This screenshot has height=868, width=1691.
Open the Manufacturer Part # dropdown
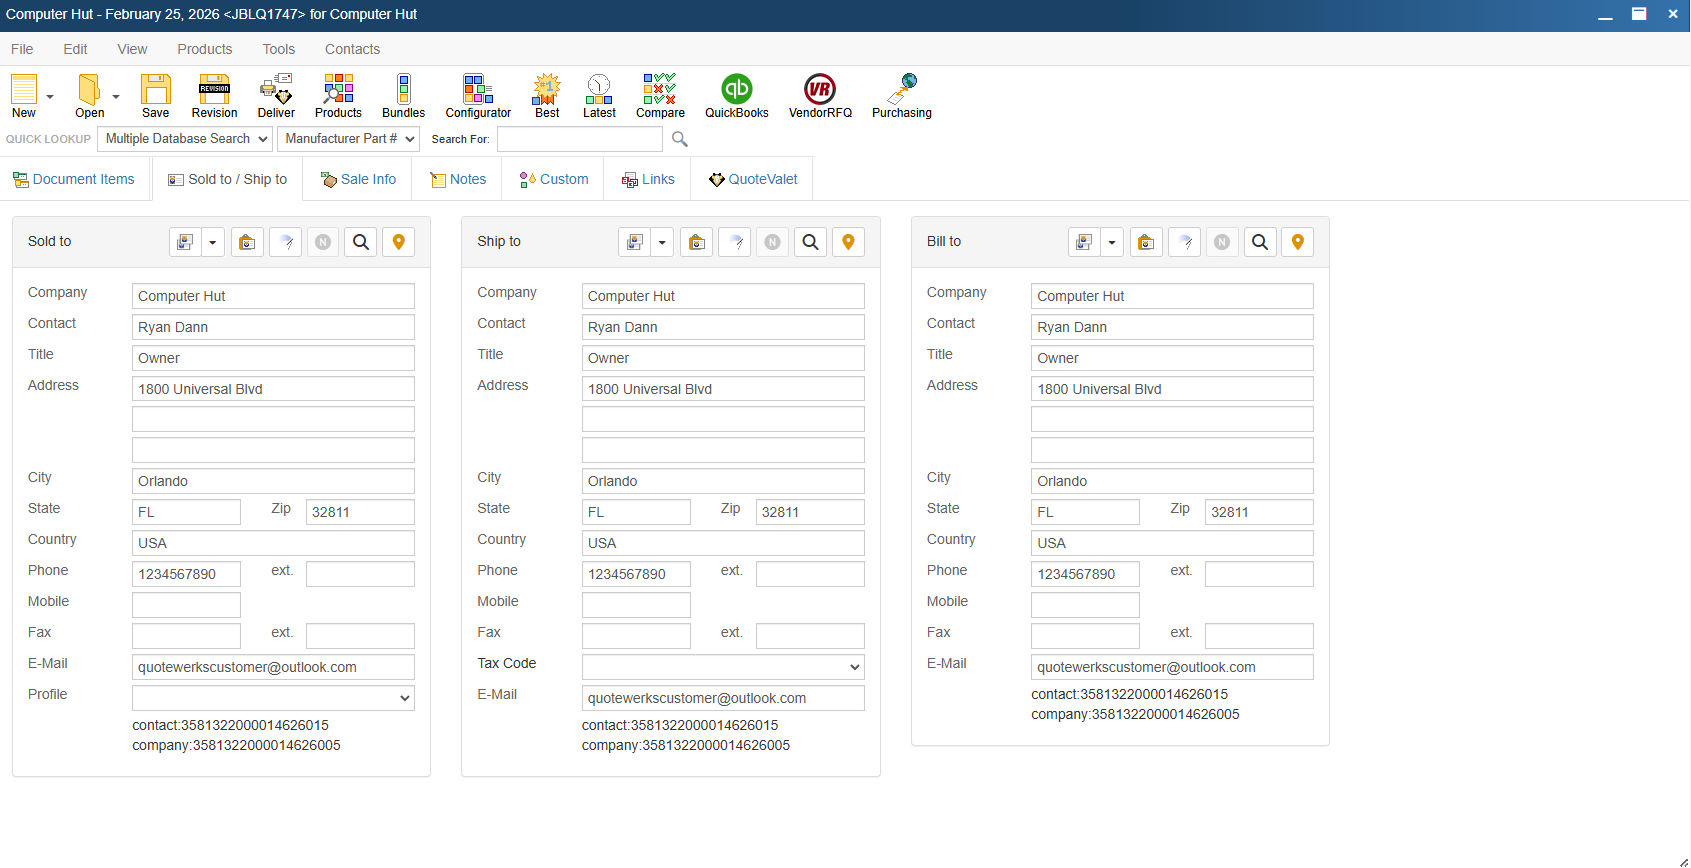pos(349,139)
